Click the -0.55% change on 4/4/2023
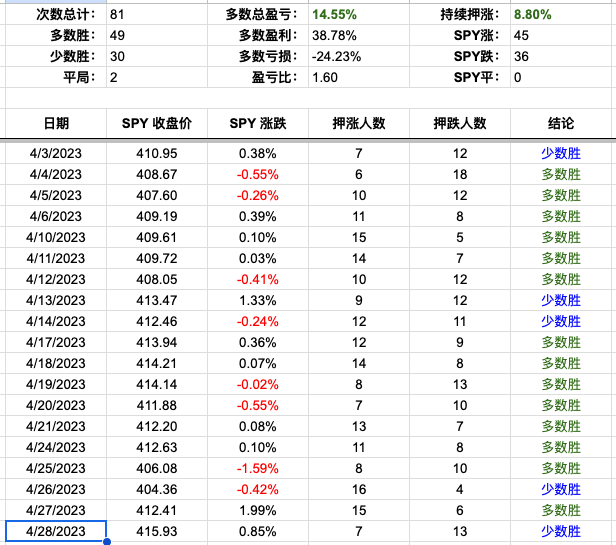 (258, 174)
